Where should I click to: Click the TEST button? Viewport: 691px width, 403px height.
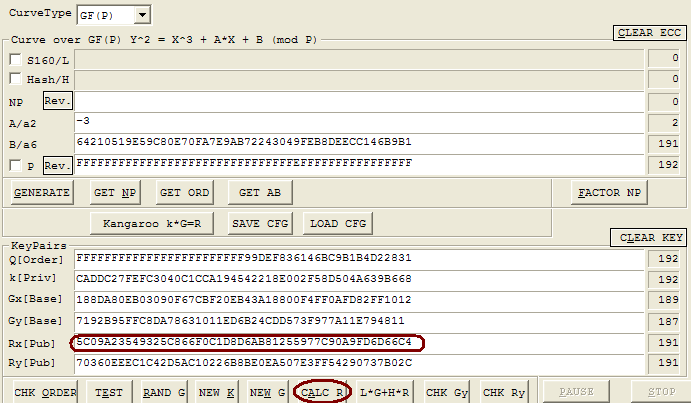pos(109,392)
